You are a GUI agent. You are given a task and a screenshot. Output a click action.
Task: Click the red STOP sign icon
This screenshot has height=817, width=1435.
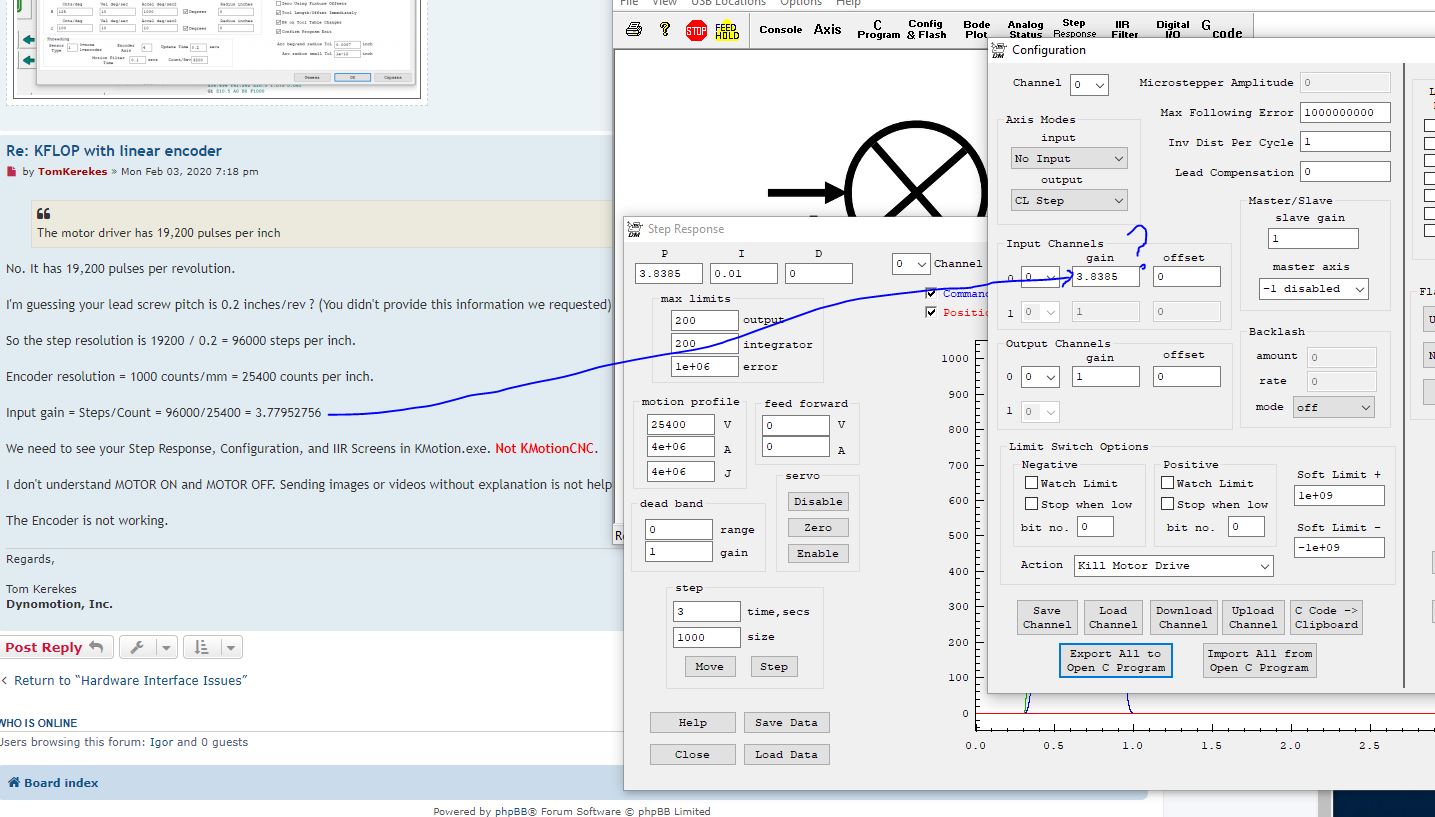[x=696, y=30]
